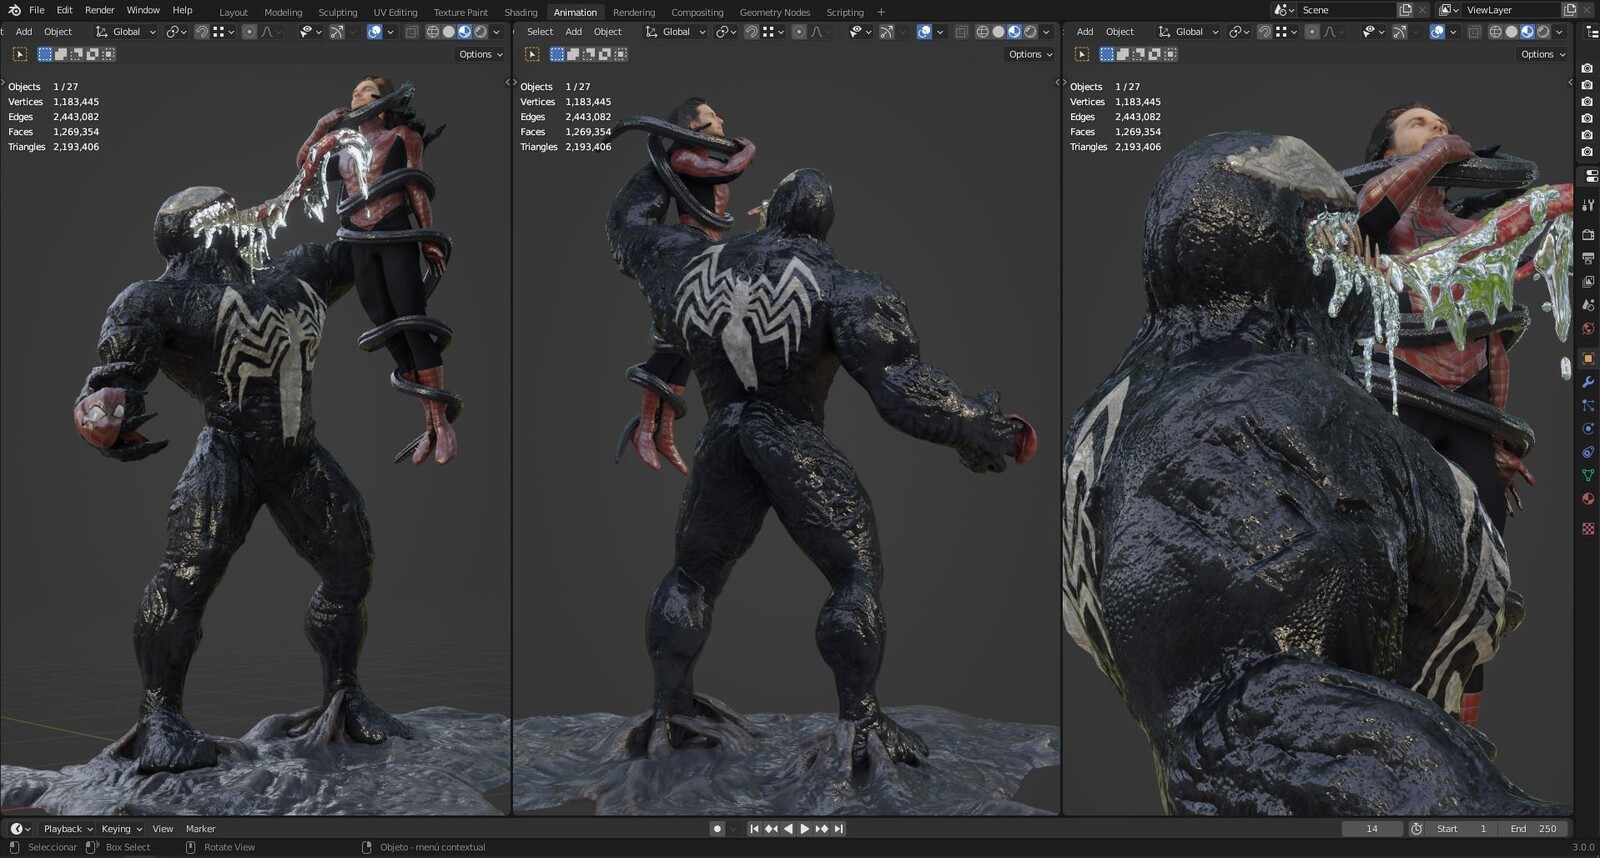The height and width of the screenshot is (858, 1600).
Task: Expand Options dropdown in right viewport
Action: tap(1543, 54)
